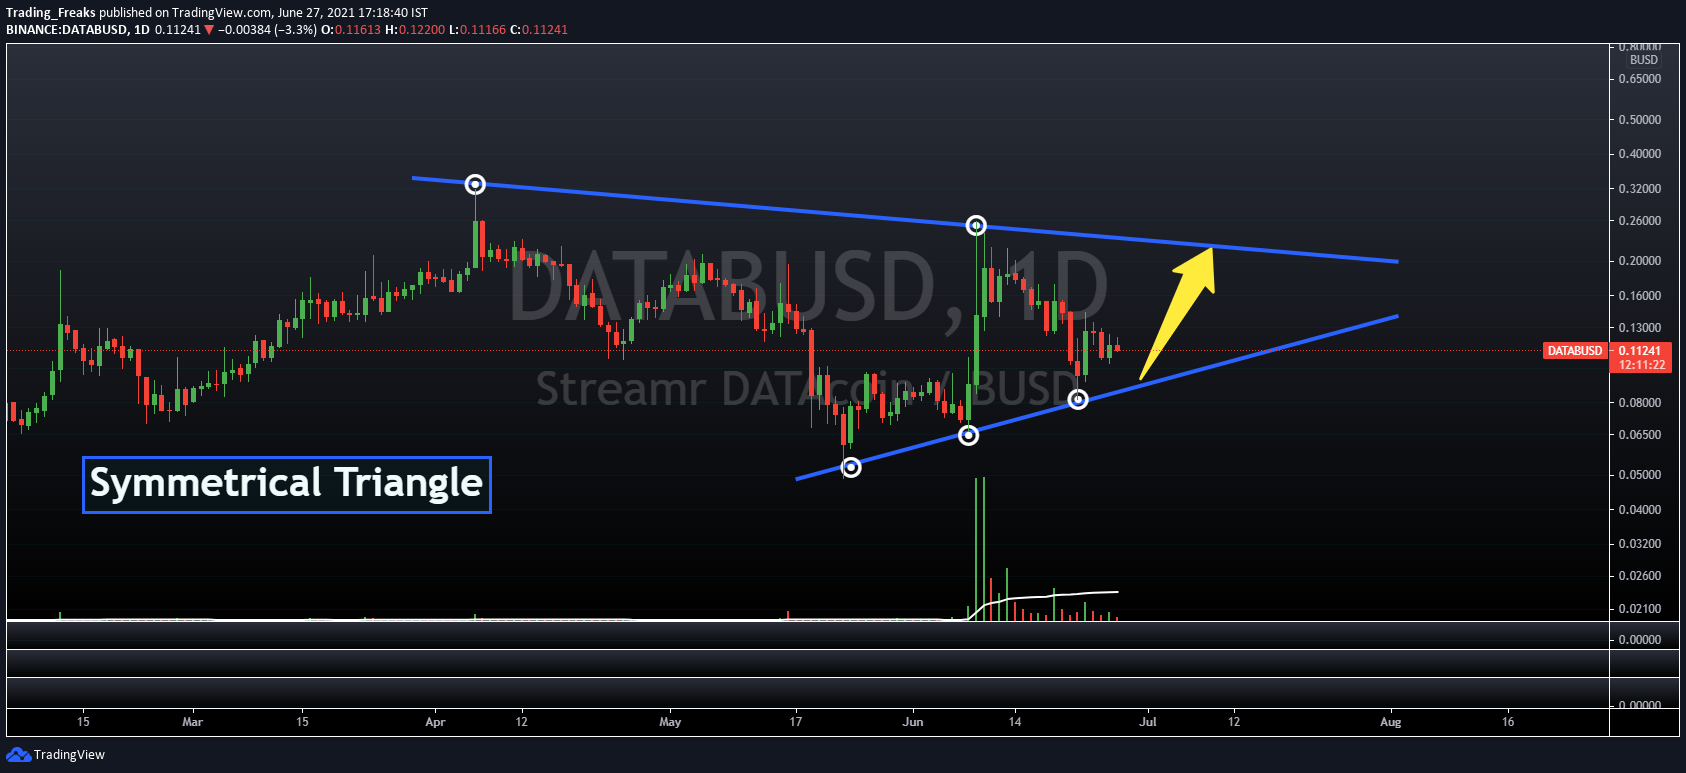Viewport: 1686px width, 773px height.
Task: Click the 14 date label on time axis
Action: (x=1015, y=722)
